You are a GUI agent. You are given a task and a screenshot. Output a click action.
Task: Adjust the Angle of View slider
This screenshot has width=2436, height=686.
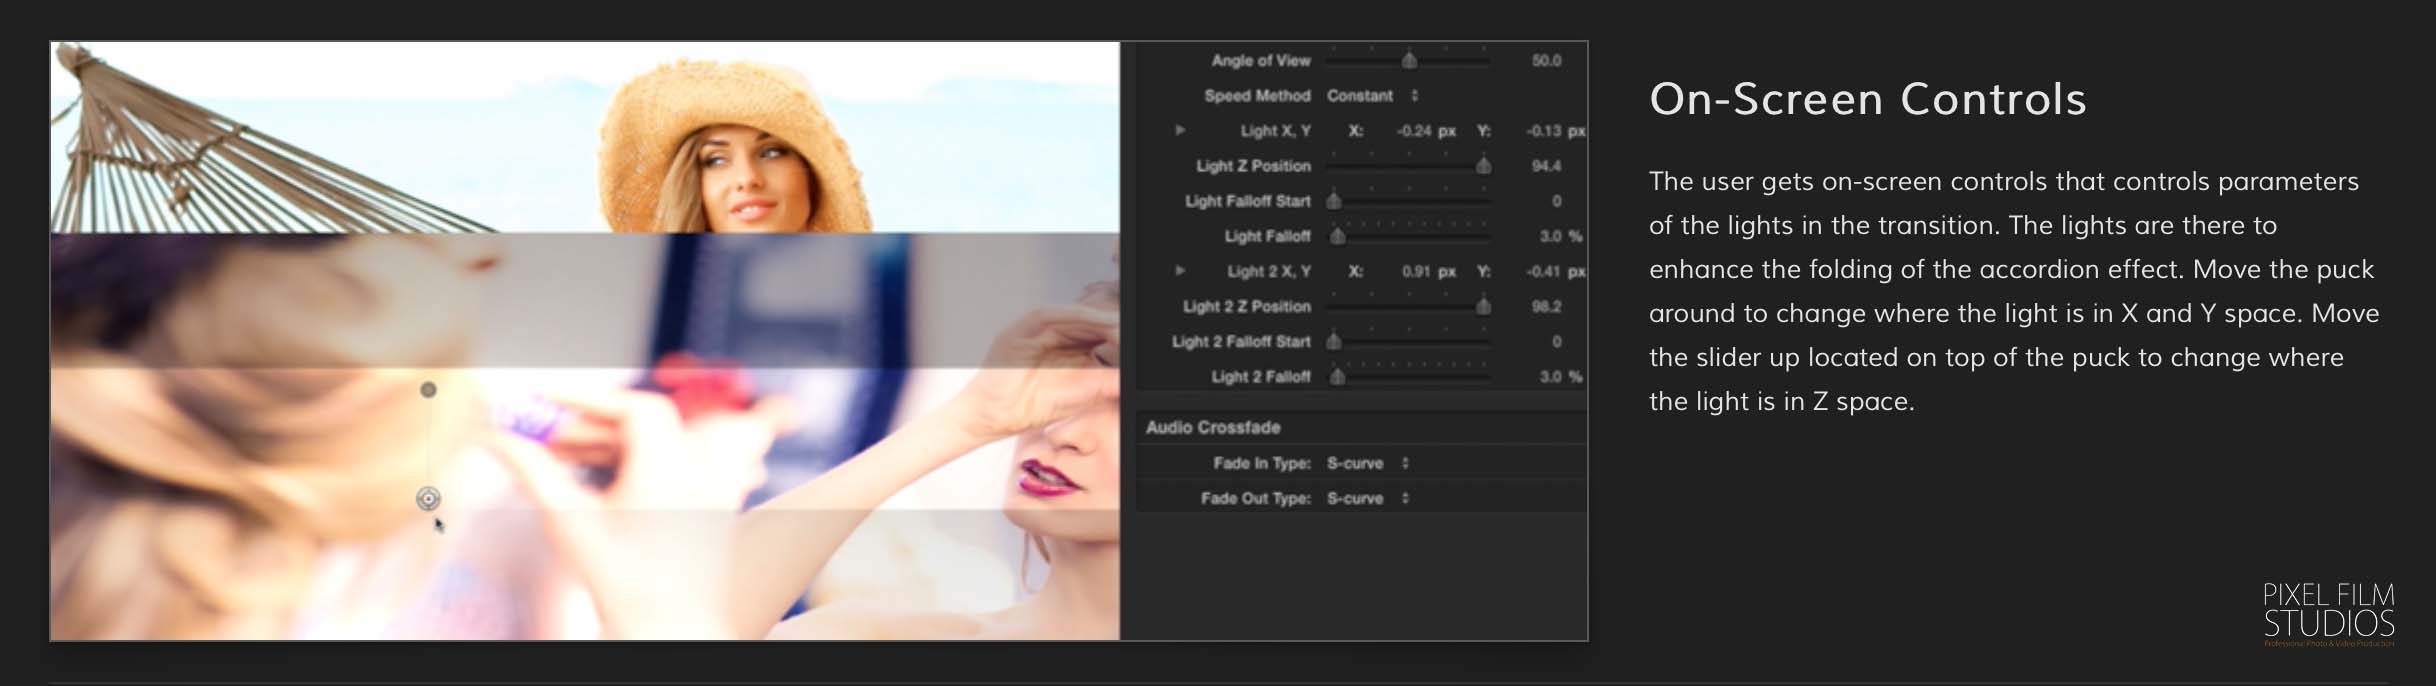[1408, 61]
